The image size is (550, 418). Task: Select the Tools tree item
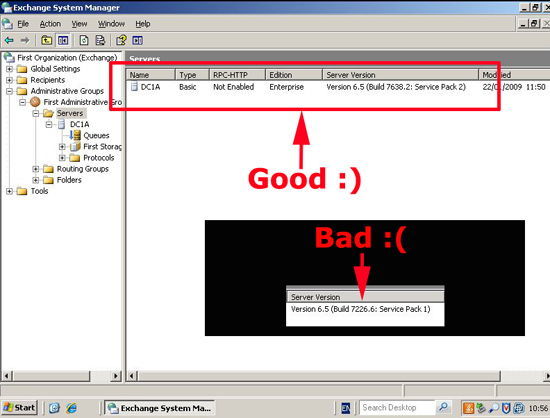[x=39, y=191]
